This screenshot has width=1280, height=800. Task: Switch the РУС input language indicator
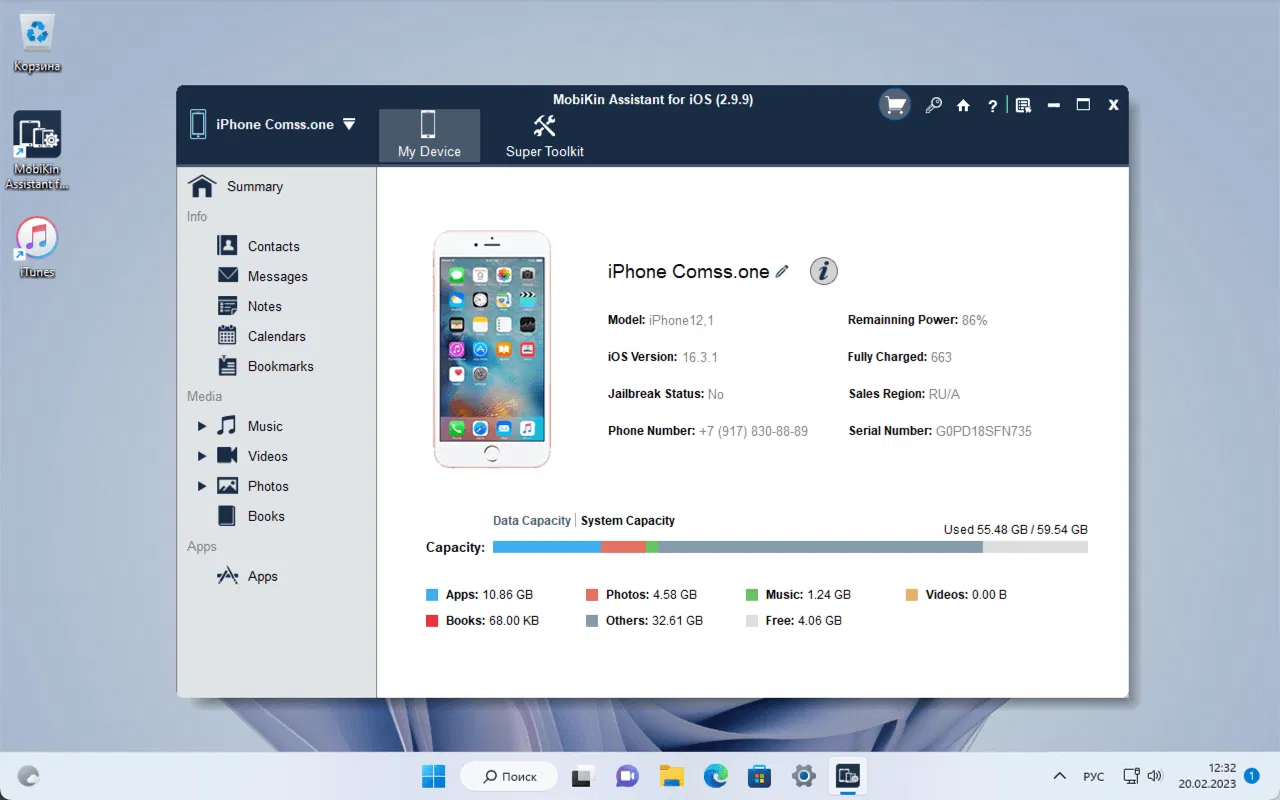[x=1094, y=776]
